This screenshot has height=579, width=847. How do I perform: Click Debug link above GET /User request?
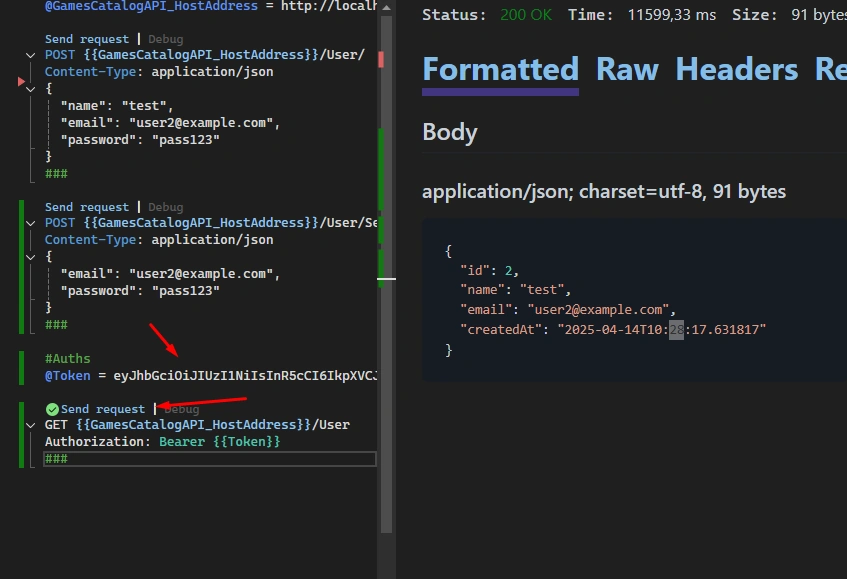182,409
